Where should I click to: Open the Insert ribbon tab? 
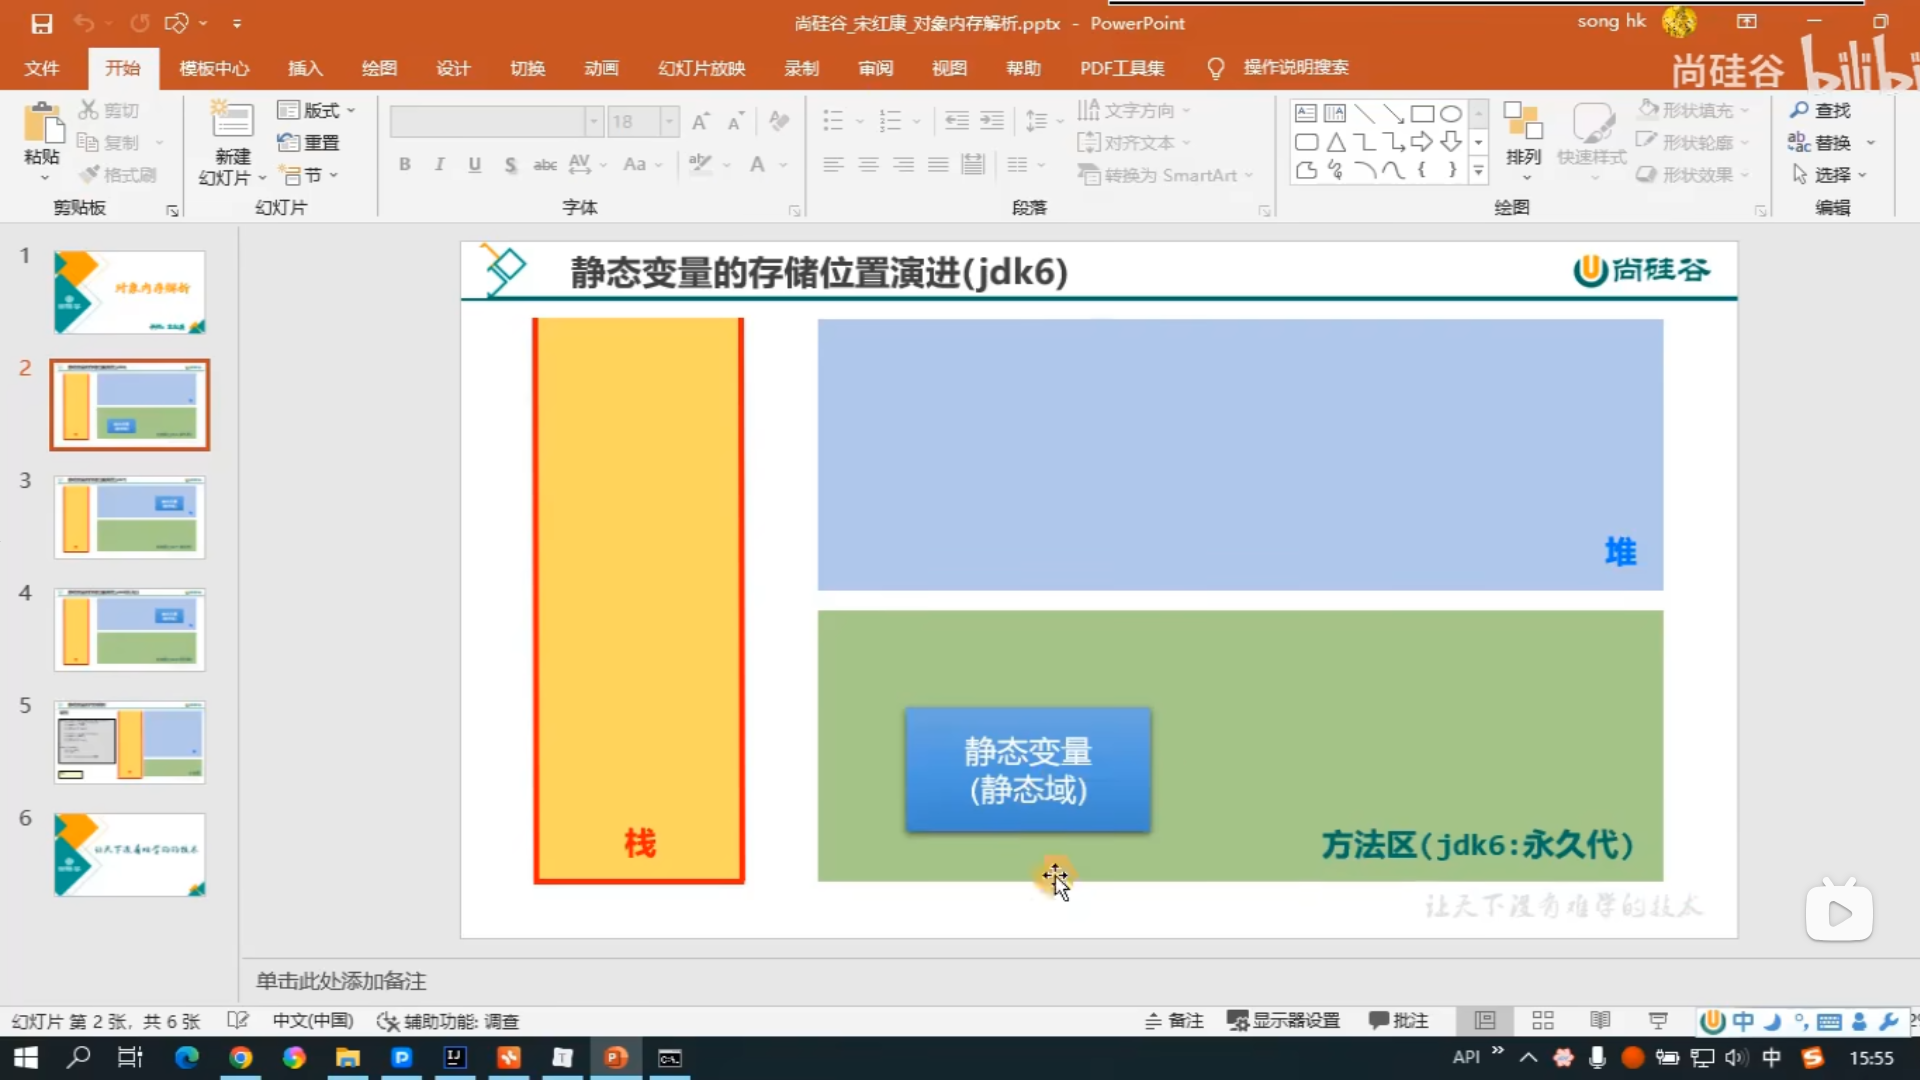click(x=305, y=68)
